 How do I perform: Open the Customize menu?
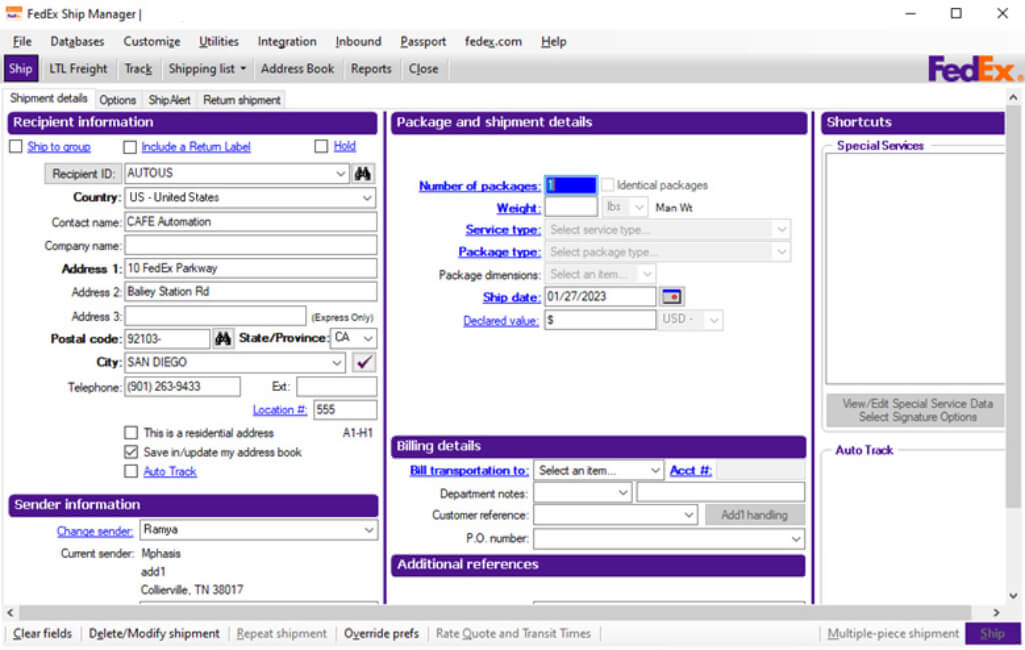click(152, 42)
